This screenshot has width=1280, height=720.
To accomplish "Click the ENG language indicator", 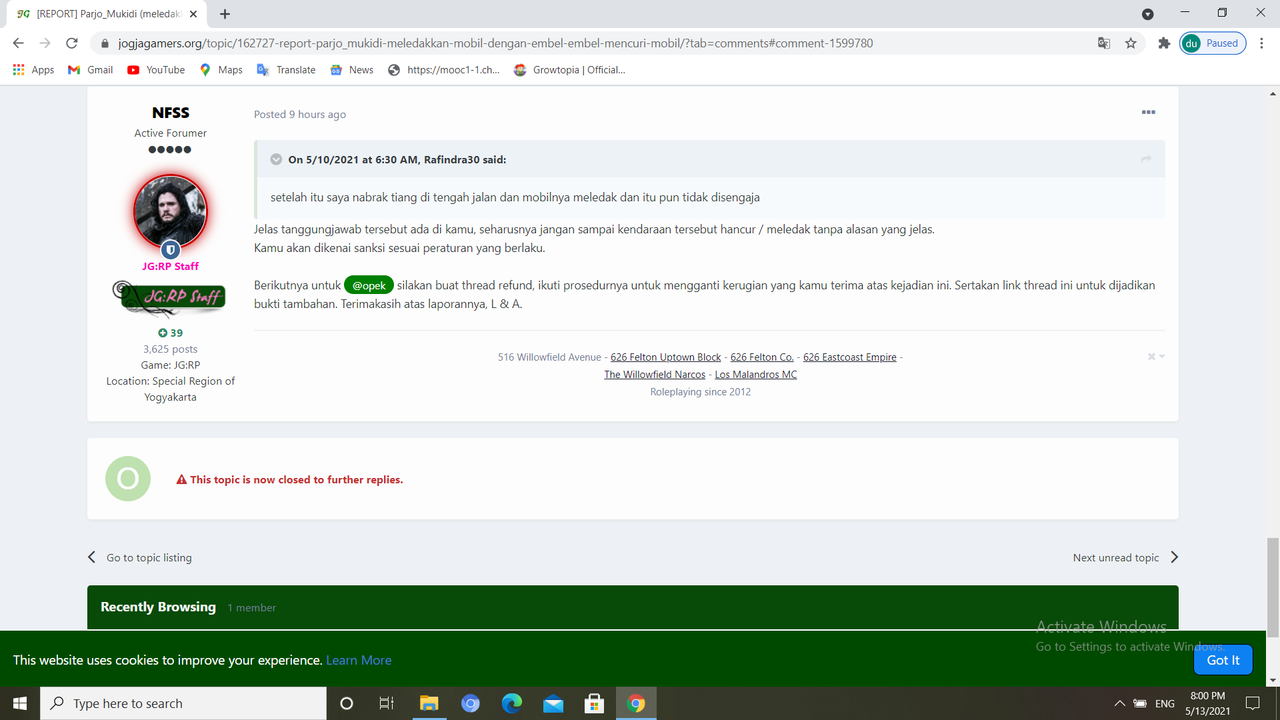I will coord(1165,704).
